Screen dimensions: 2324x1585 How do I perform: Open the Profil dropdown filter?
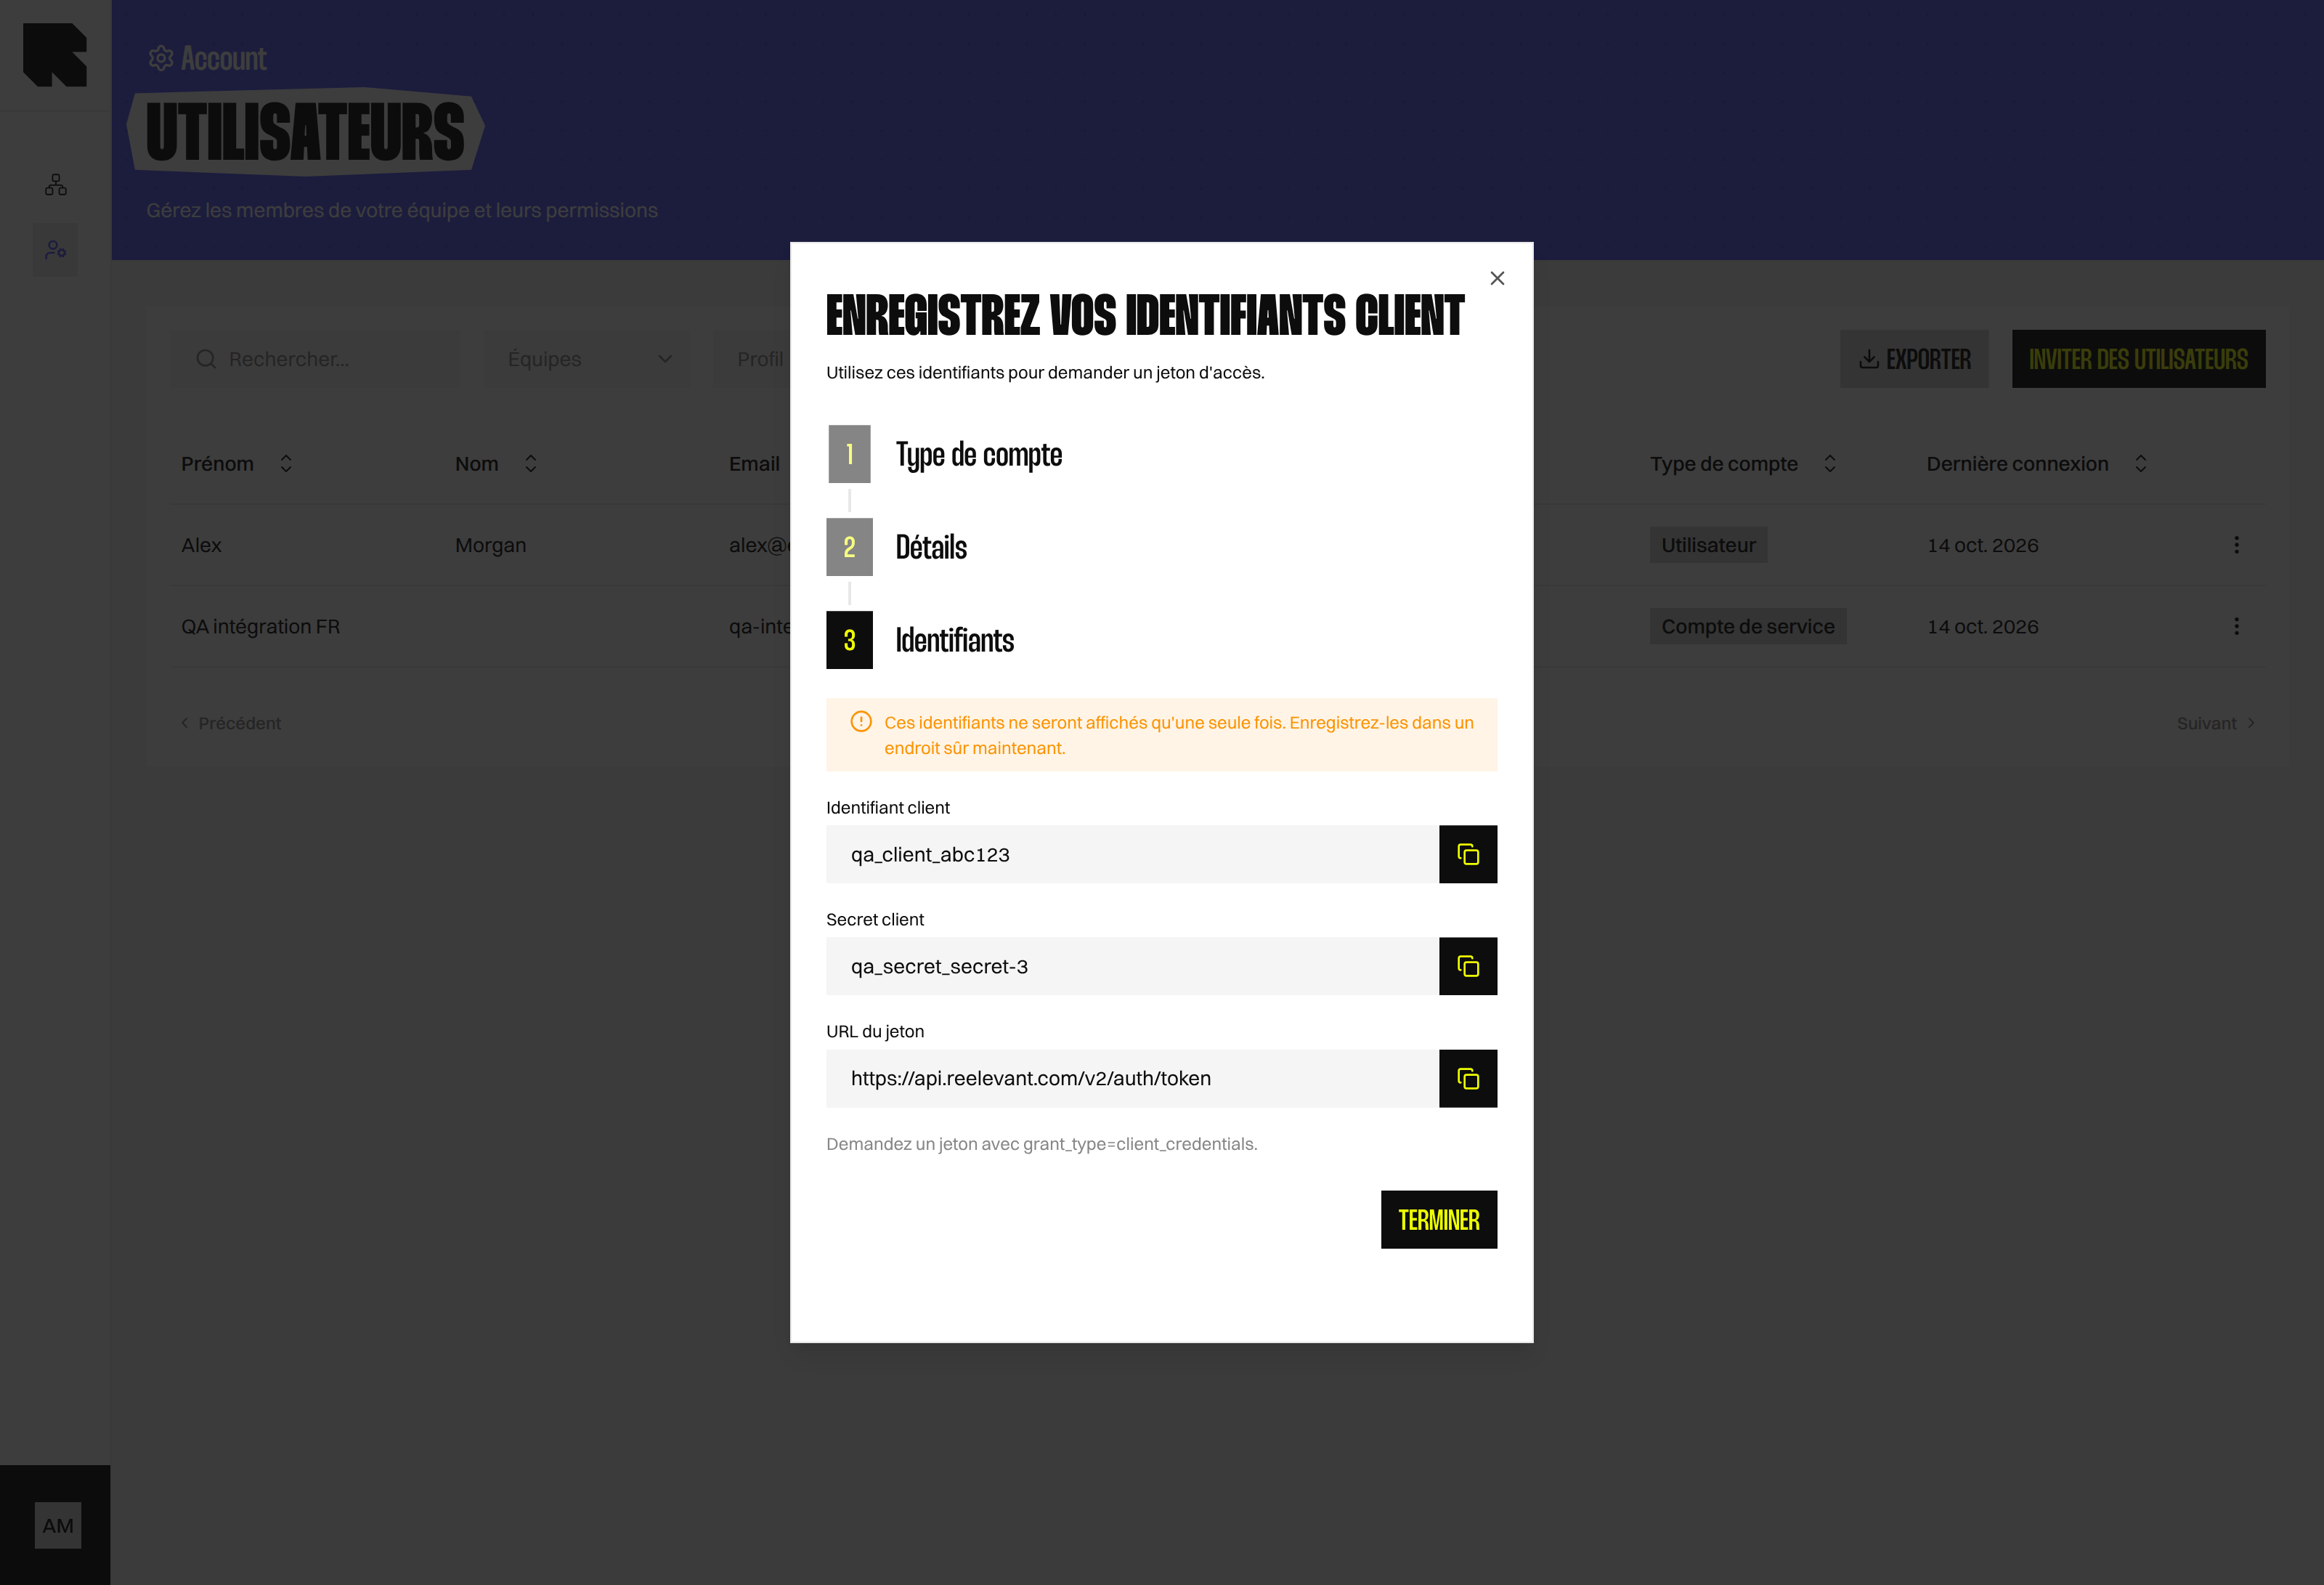coord(752,359)
